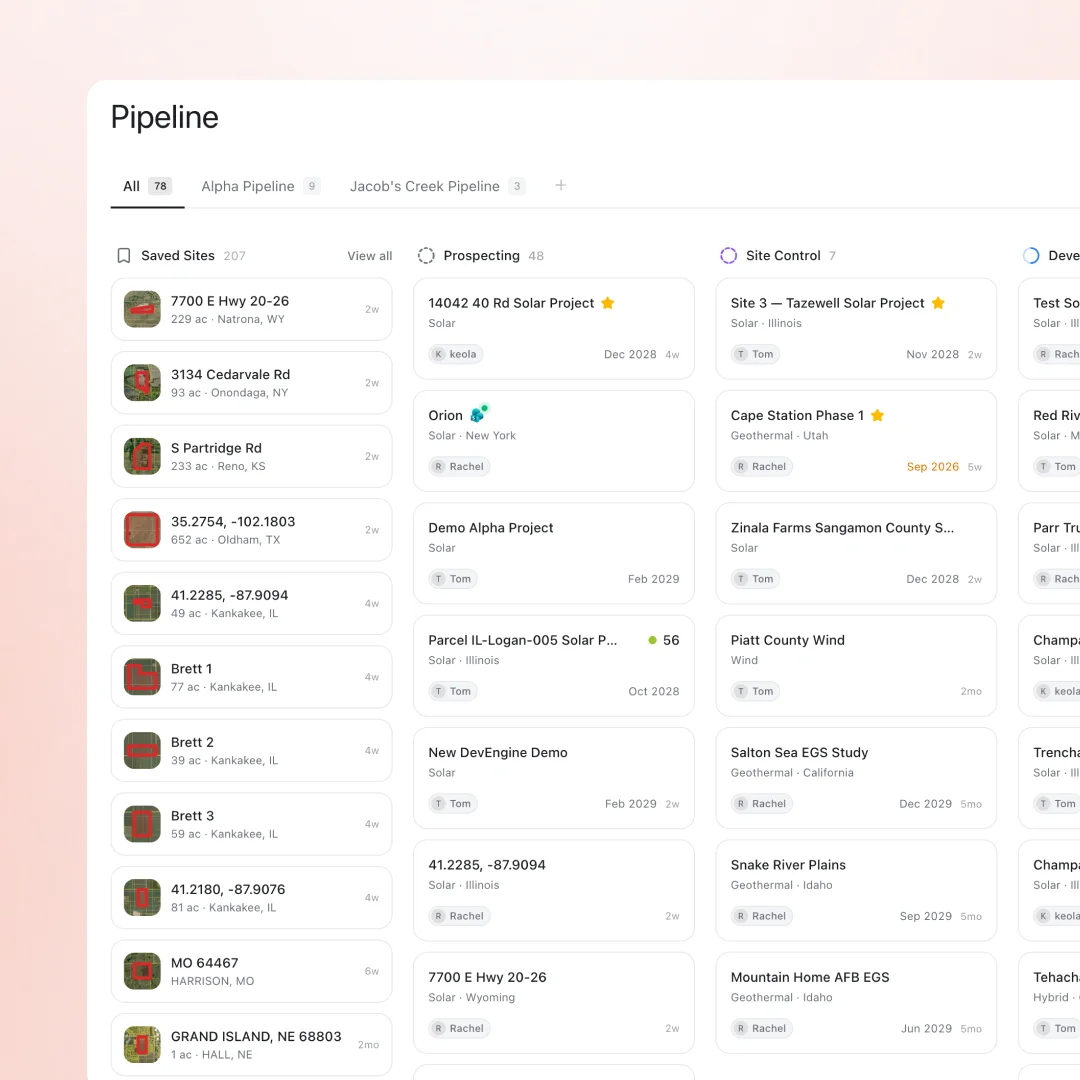Click the Orion project teal cluster icon
This screenshot has width=1080, height=1080.
(479, 413)
